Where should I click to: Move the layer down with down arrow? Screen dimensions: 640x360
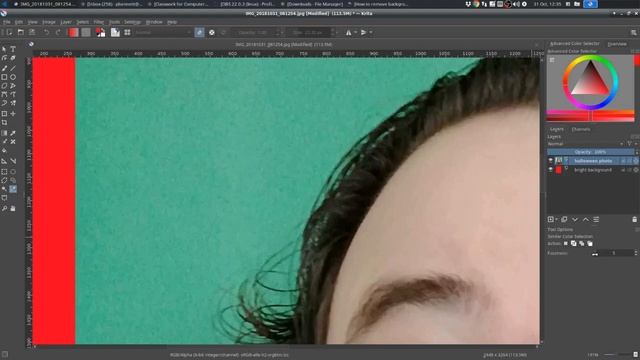pos(575,220)
